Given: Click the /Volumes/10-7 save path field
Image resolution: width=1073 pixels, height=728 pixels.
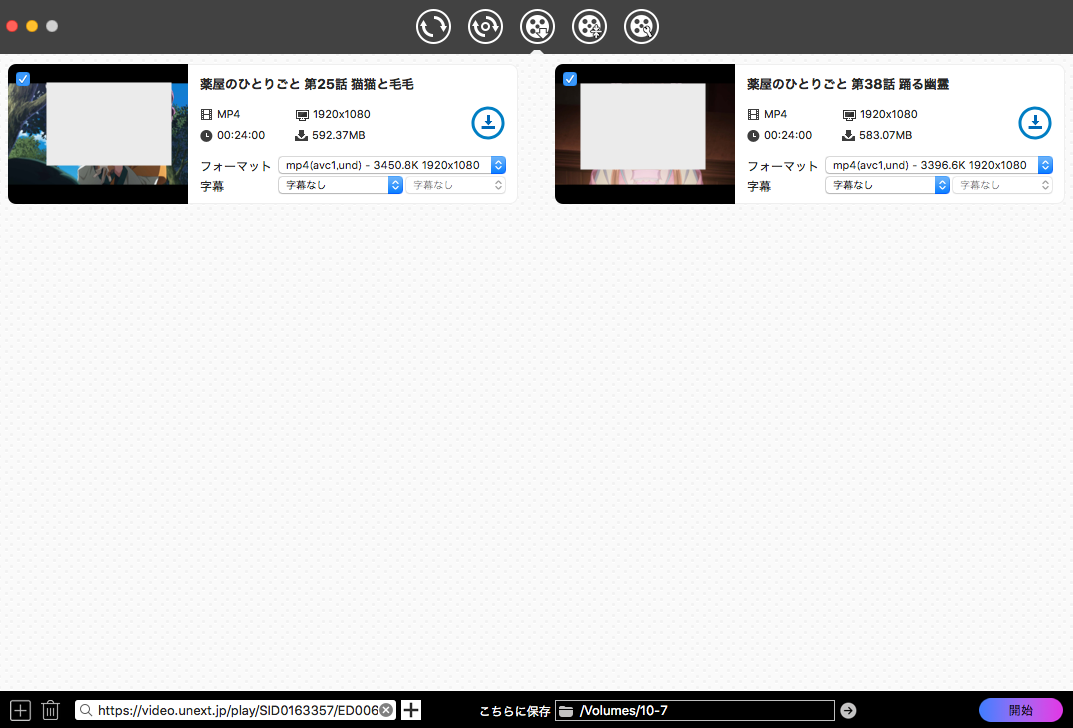Looking at the screenshot, I should [x=700, y=710].
